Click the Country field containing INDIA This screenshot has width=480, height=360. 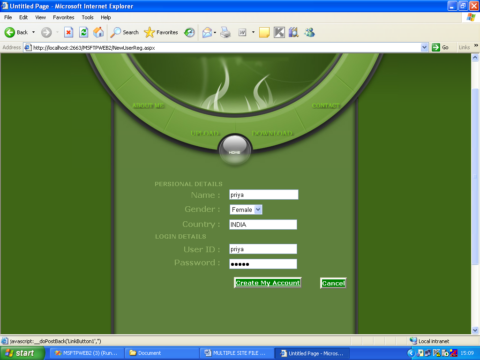click(x=263, y=224)
